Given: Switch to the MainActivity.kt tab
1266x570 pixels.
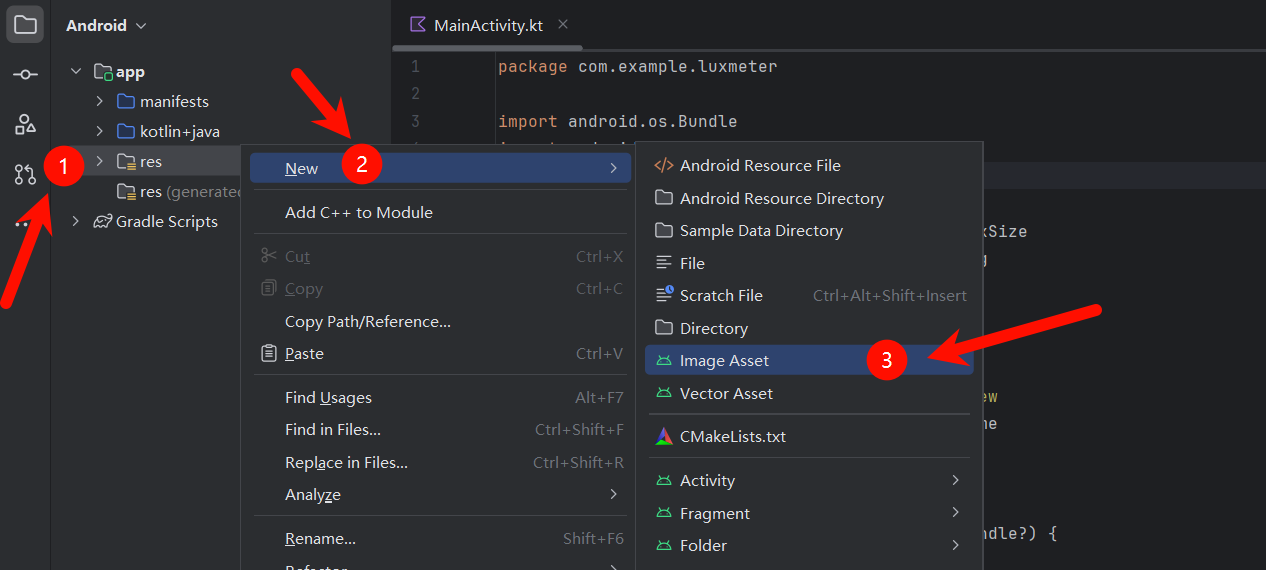Looking at the screenshot, I should click(x=487, y=25).
